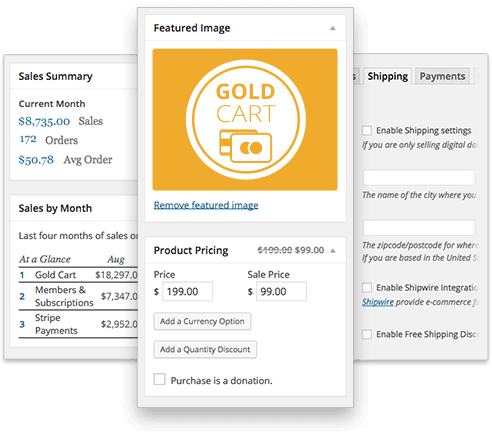Screen dimensions: 492x435
Task: Collapse the Product Pricing panel arrow
Action: point(332,251)
